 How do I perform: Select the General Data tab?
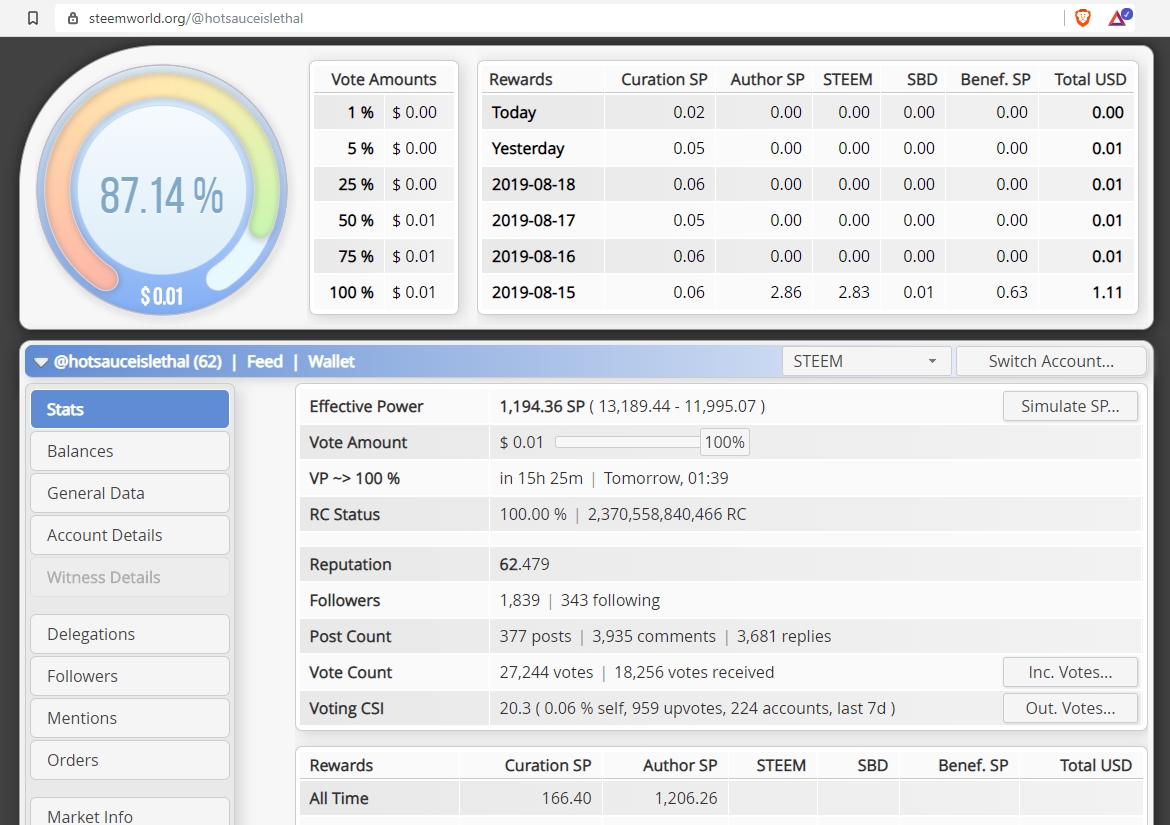click(130, 493)
